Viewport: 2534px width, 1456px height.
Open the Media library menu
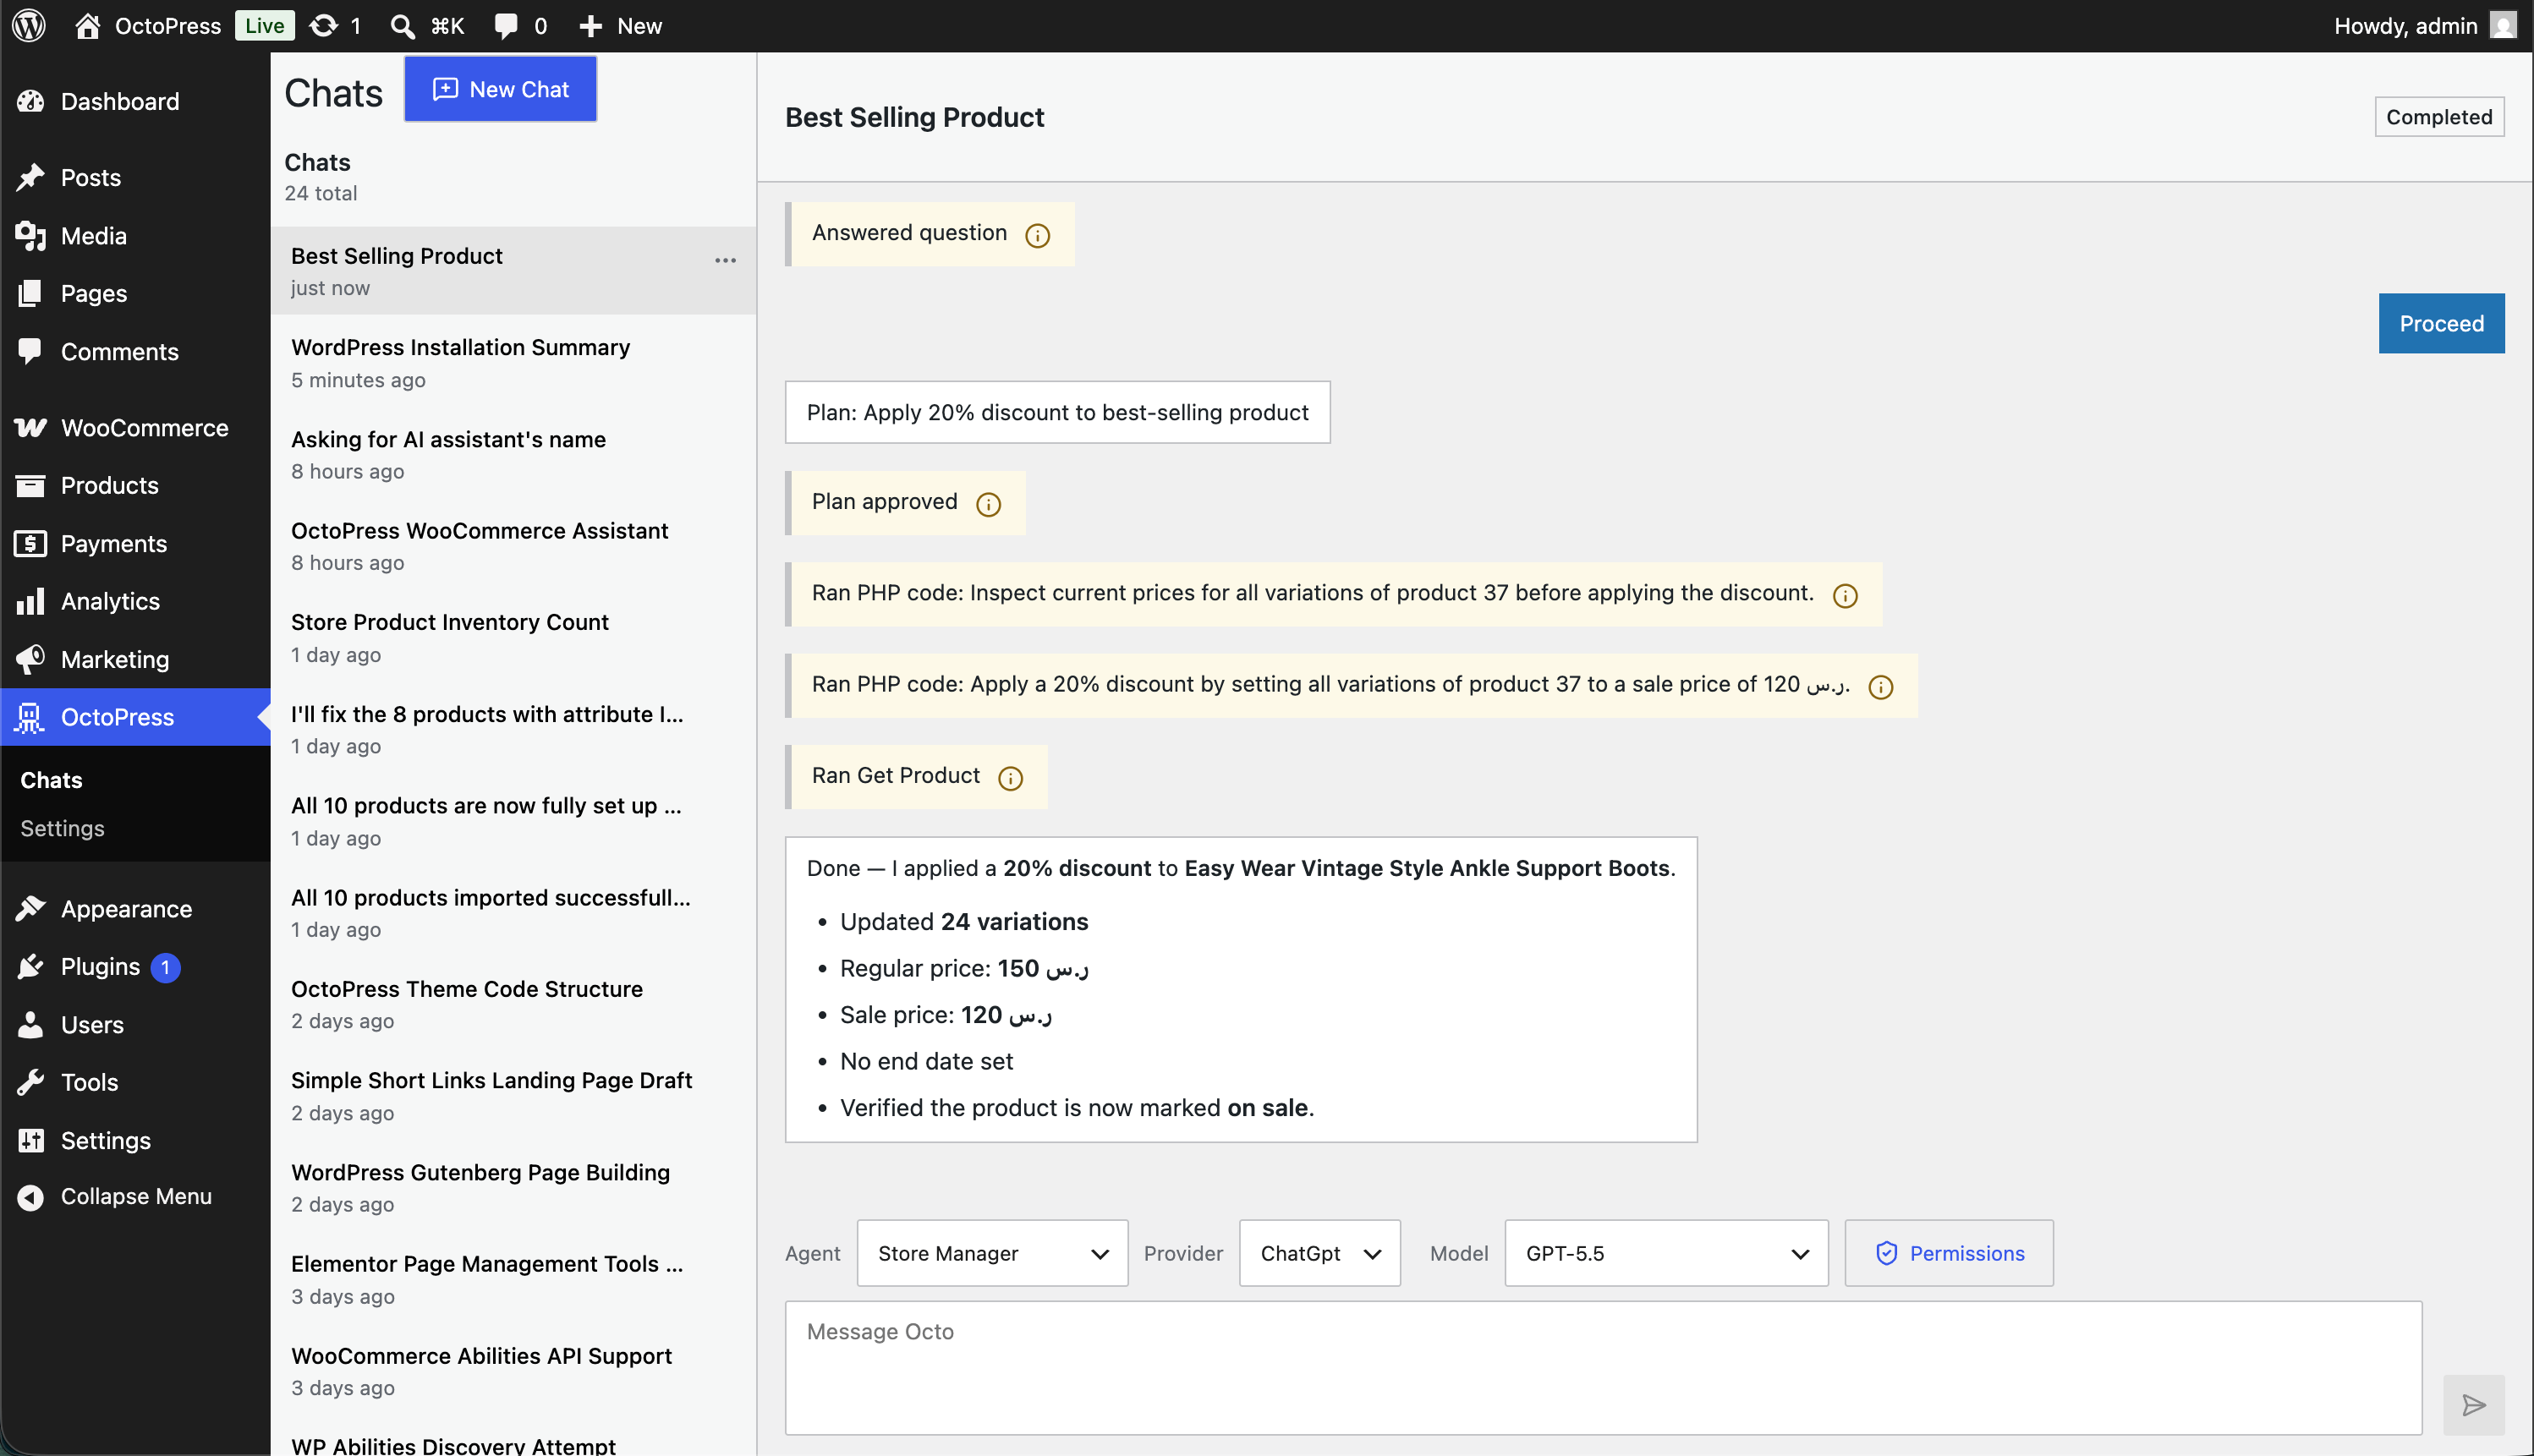136,235
